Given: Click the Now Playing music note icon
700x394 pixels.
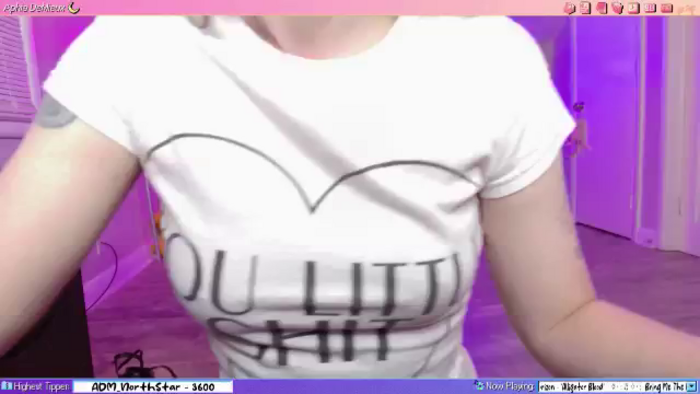Looking at the screenshot, I should (x=479, y=386).
